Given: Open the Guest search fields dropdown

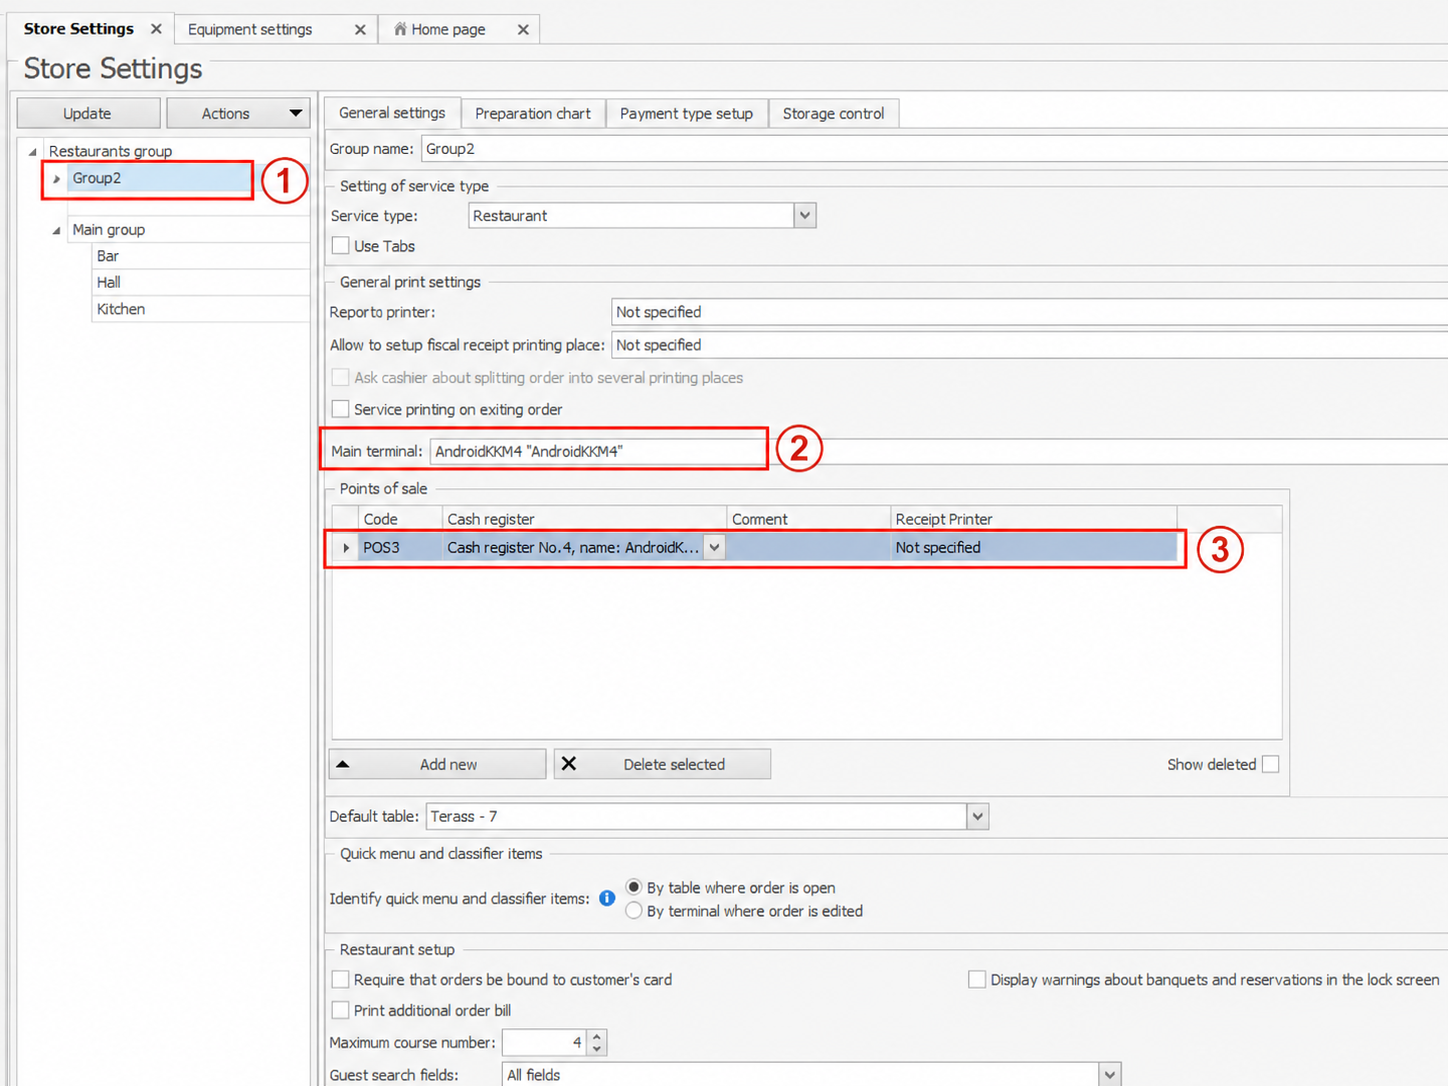Looking at the screenshot, I should [x=1109, y=1075].
